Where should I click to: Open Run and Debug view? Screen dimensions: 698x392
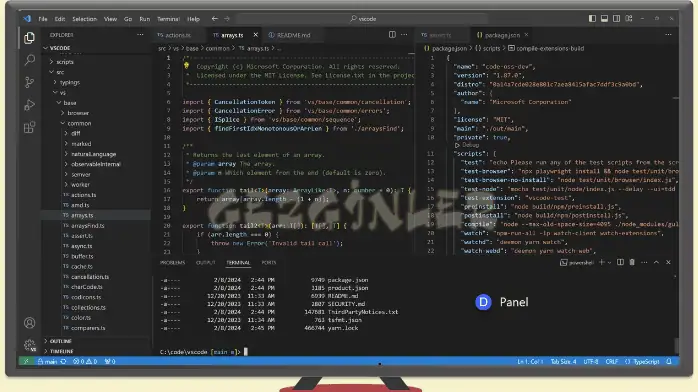tap(29, 105)
